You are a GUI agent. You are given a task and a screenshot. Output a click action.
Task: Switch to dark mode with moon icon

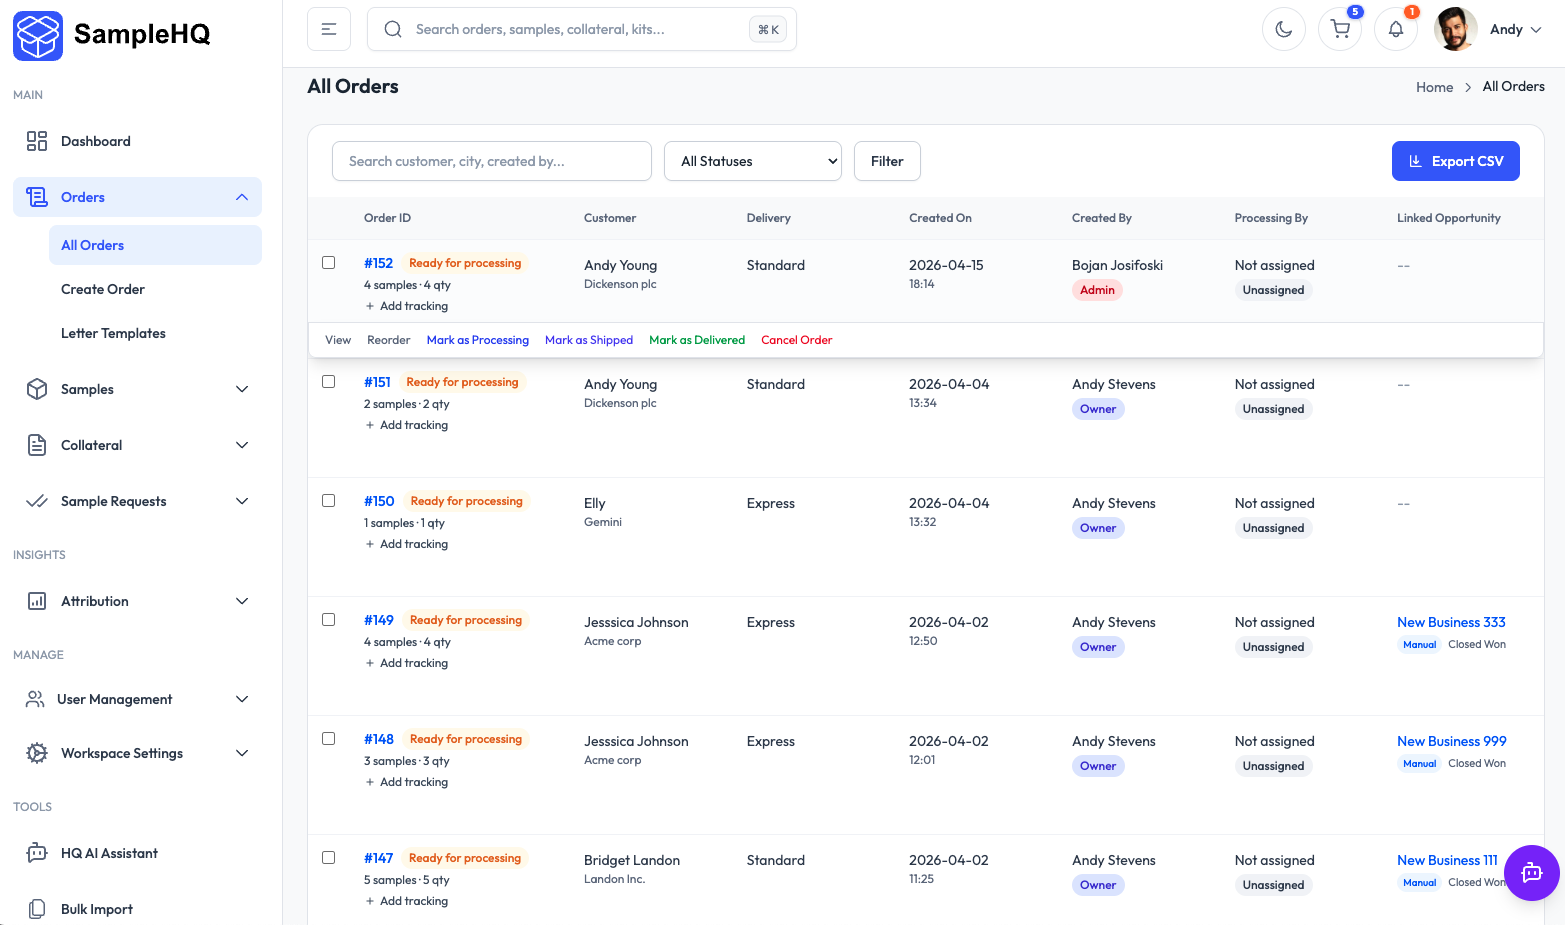(x=1284, y=29)
